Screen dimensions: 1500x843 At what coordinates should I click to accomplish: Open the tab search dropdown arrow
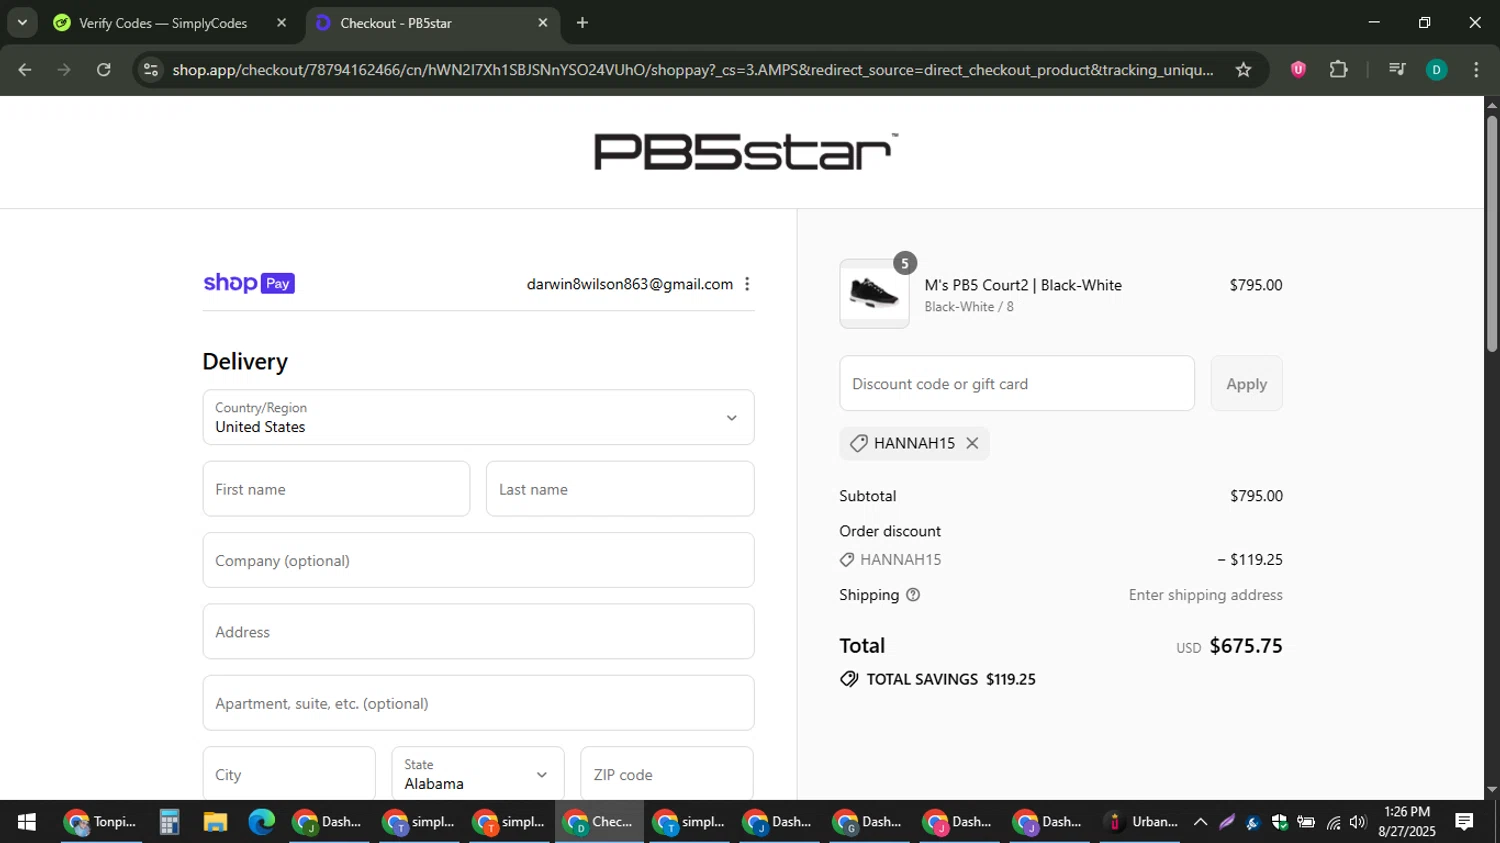(22, 22)
